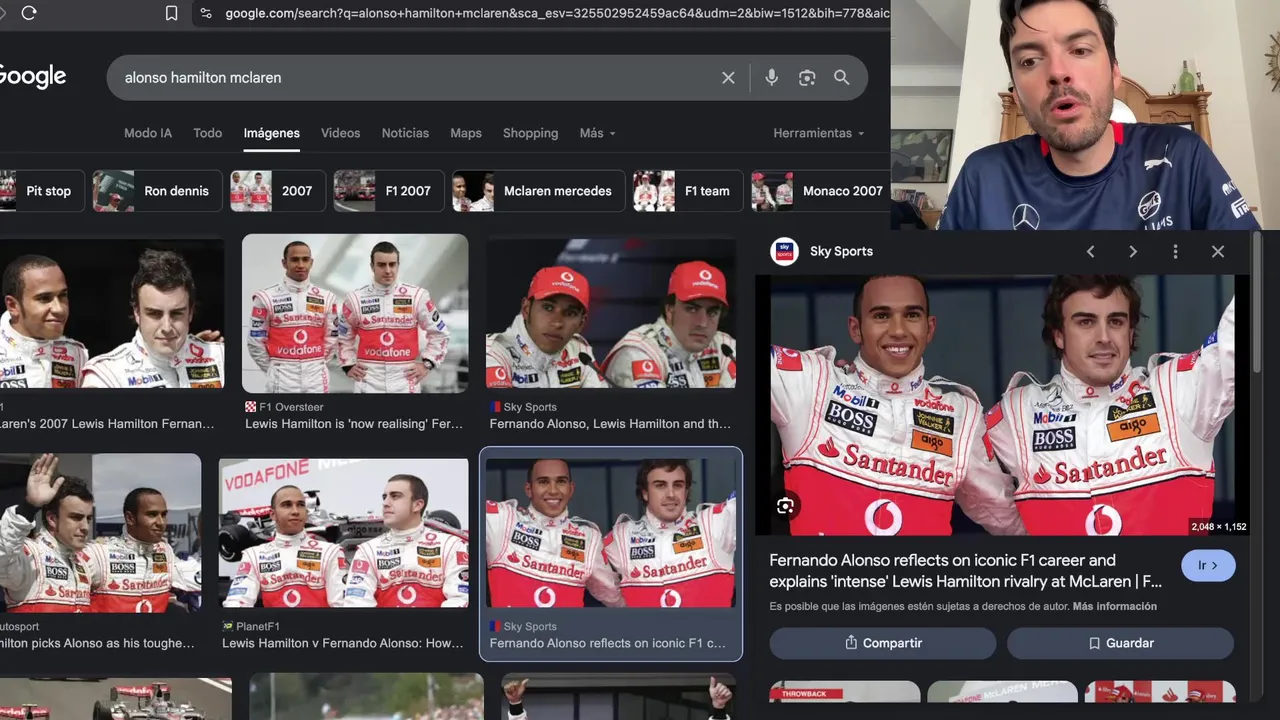Open Autosport toughest rival thumbnail
The image size is (1280, 720).
[100, 533]
